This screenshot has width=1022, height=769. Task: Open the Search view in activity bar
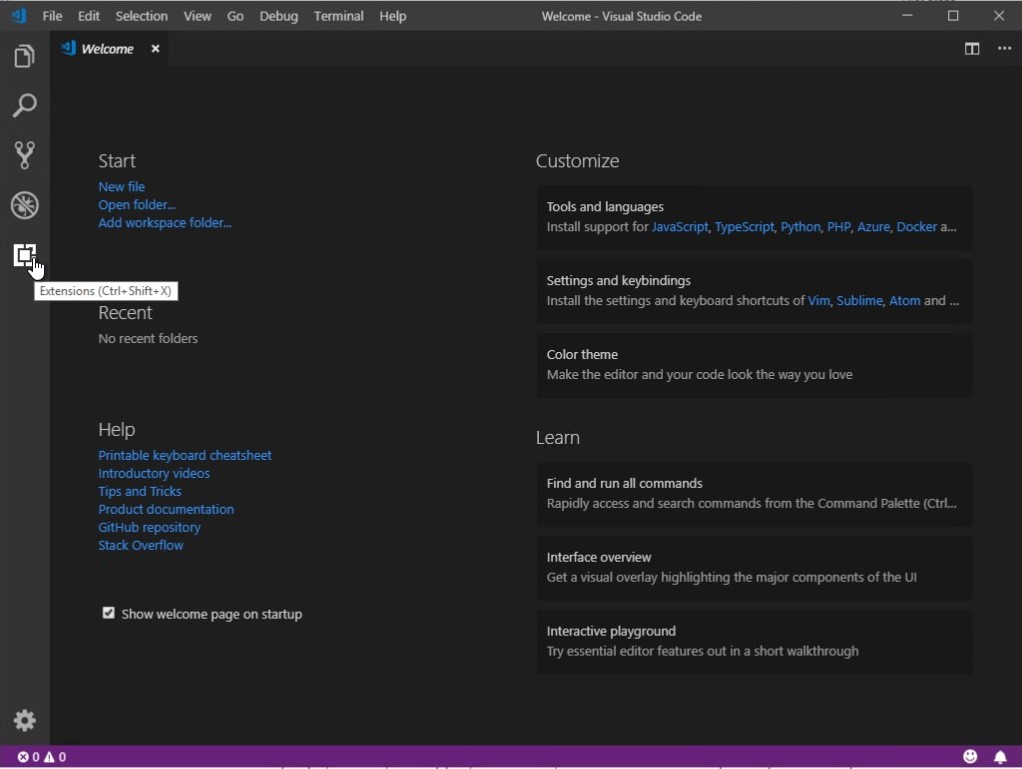[24, 106]
